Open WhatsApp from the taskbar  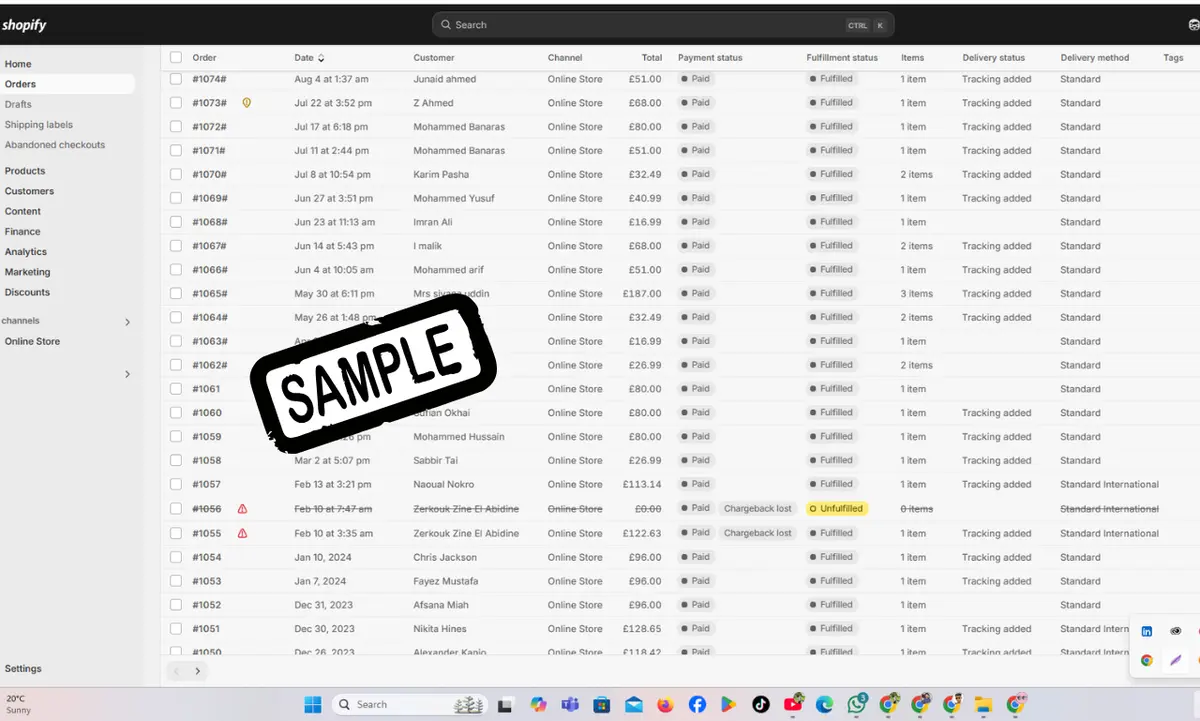(x=857, y=704)
